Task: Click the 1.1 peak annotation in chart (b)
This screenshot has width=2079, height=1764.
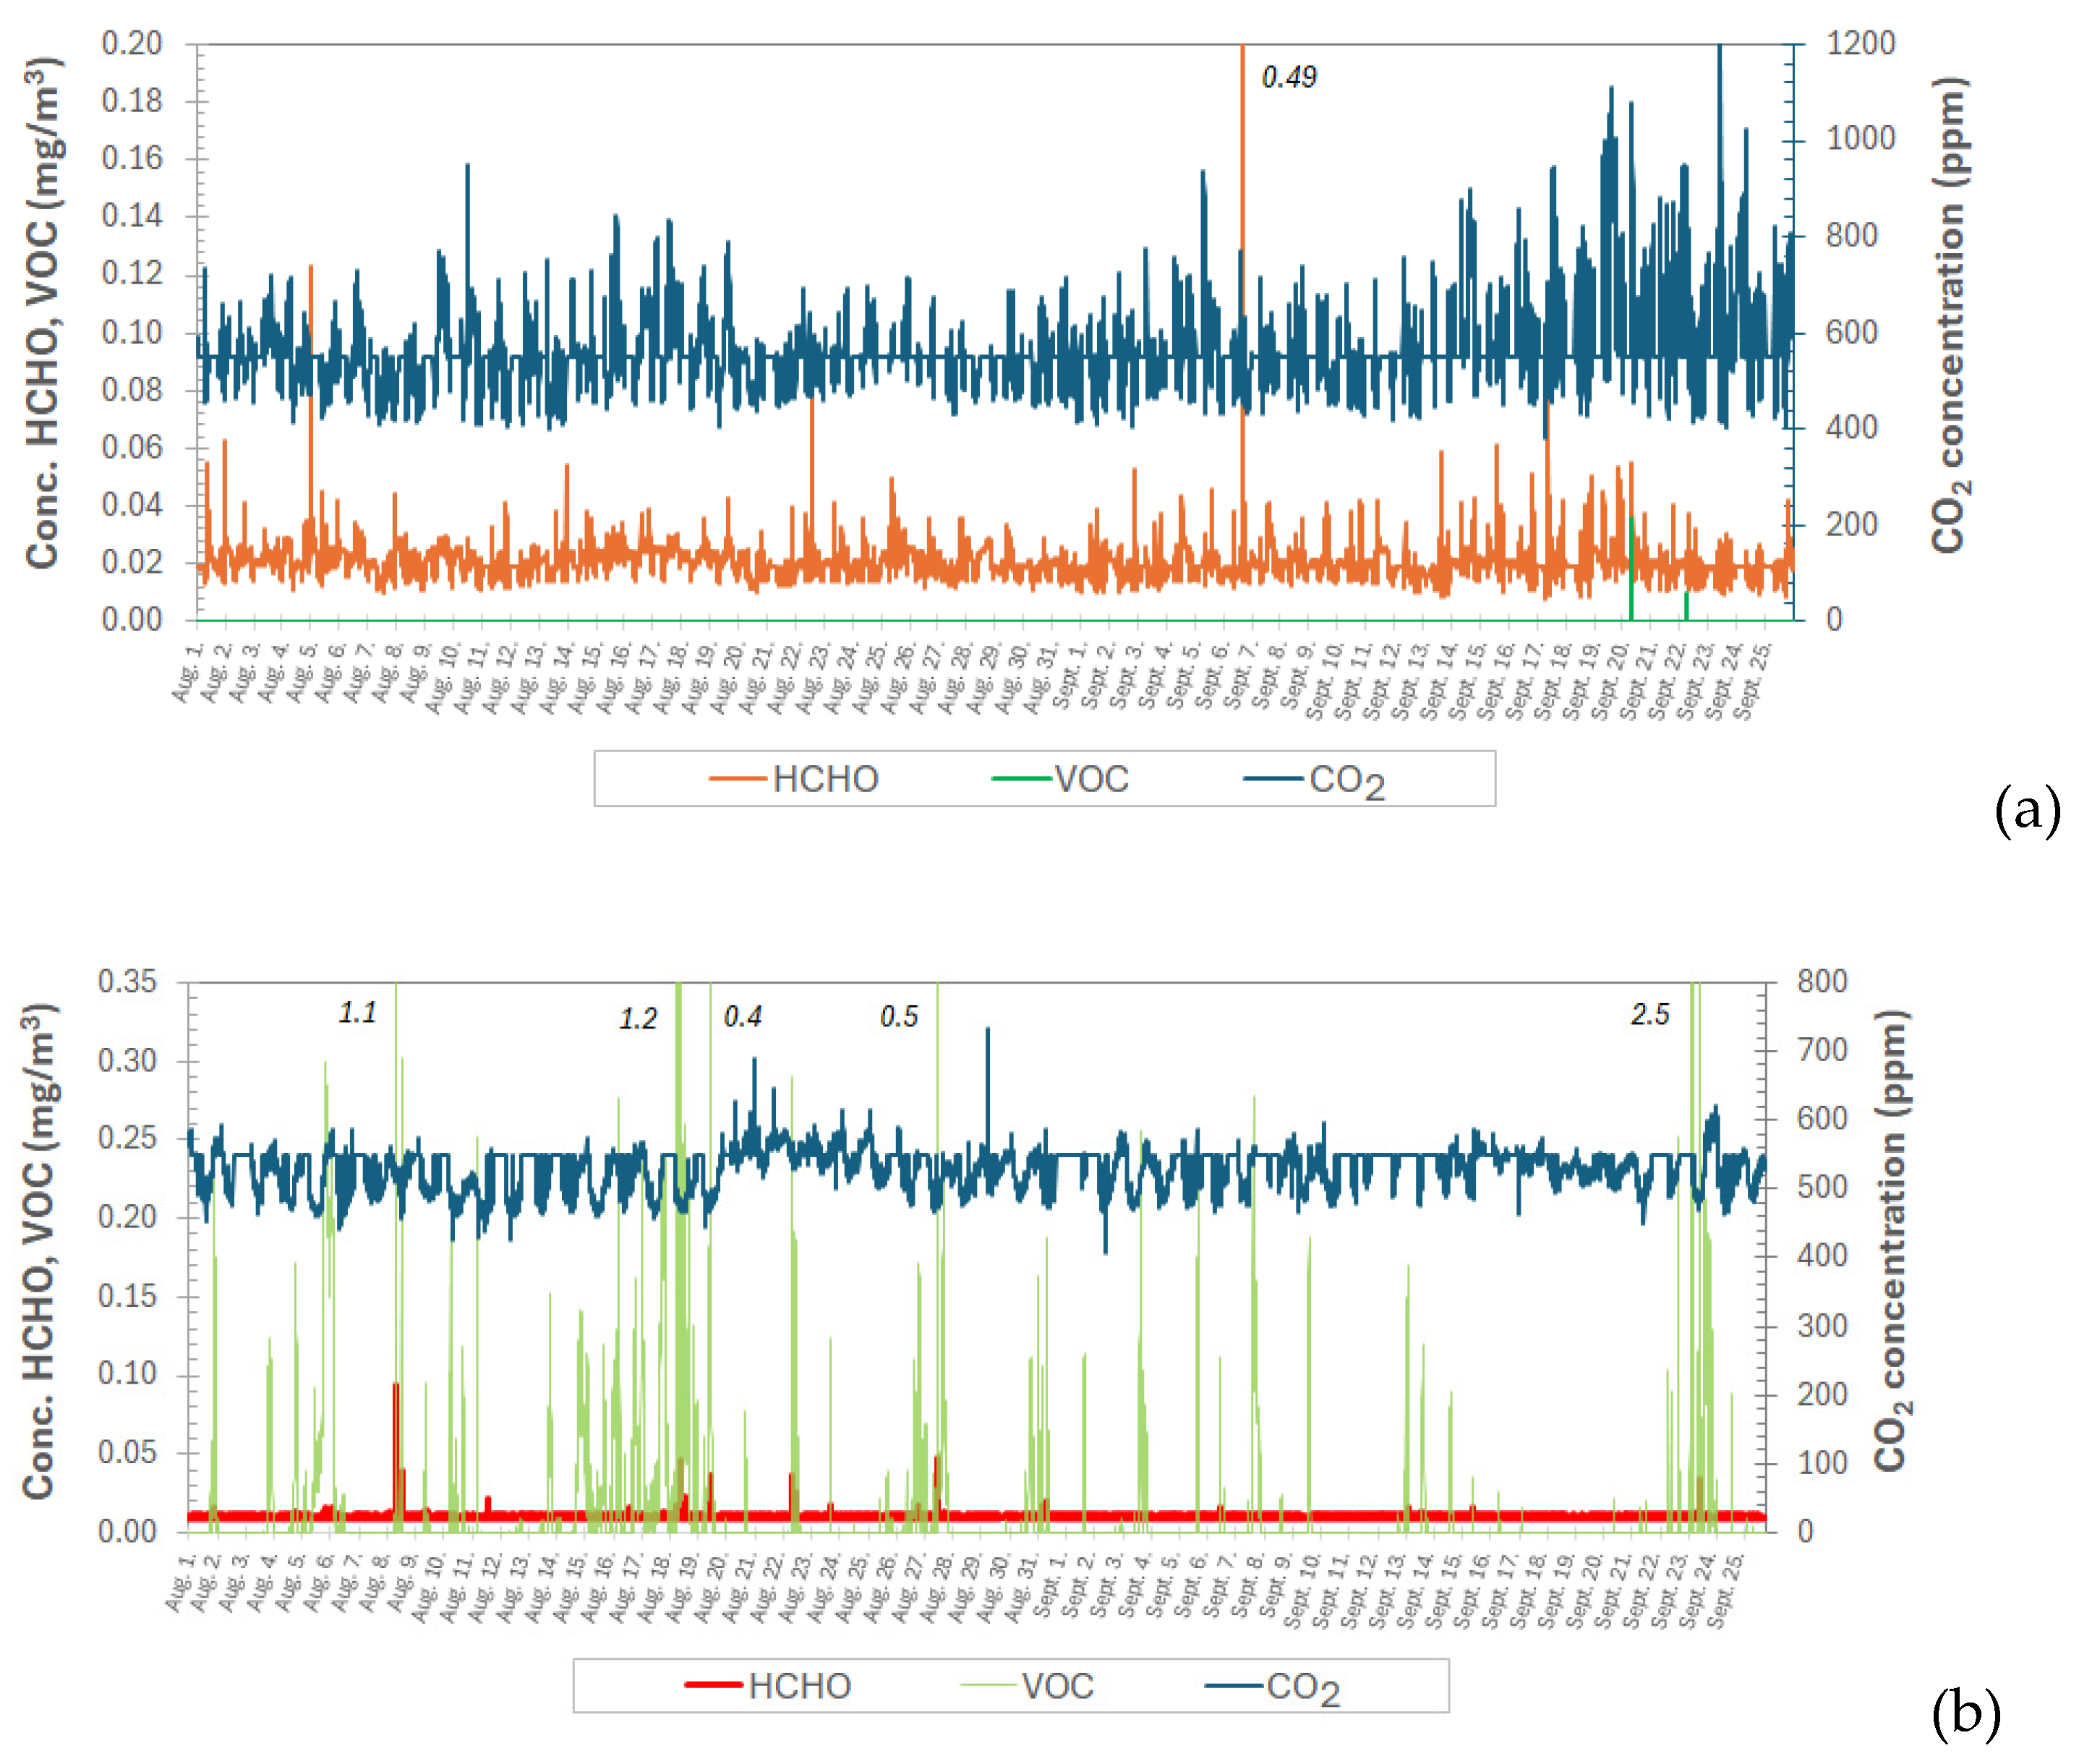Action: click(357, 1013)
